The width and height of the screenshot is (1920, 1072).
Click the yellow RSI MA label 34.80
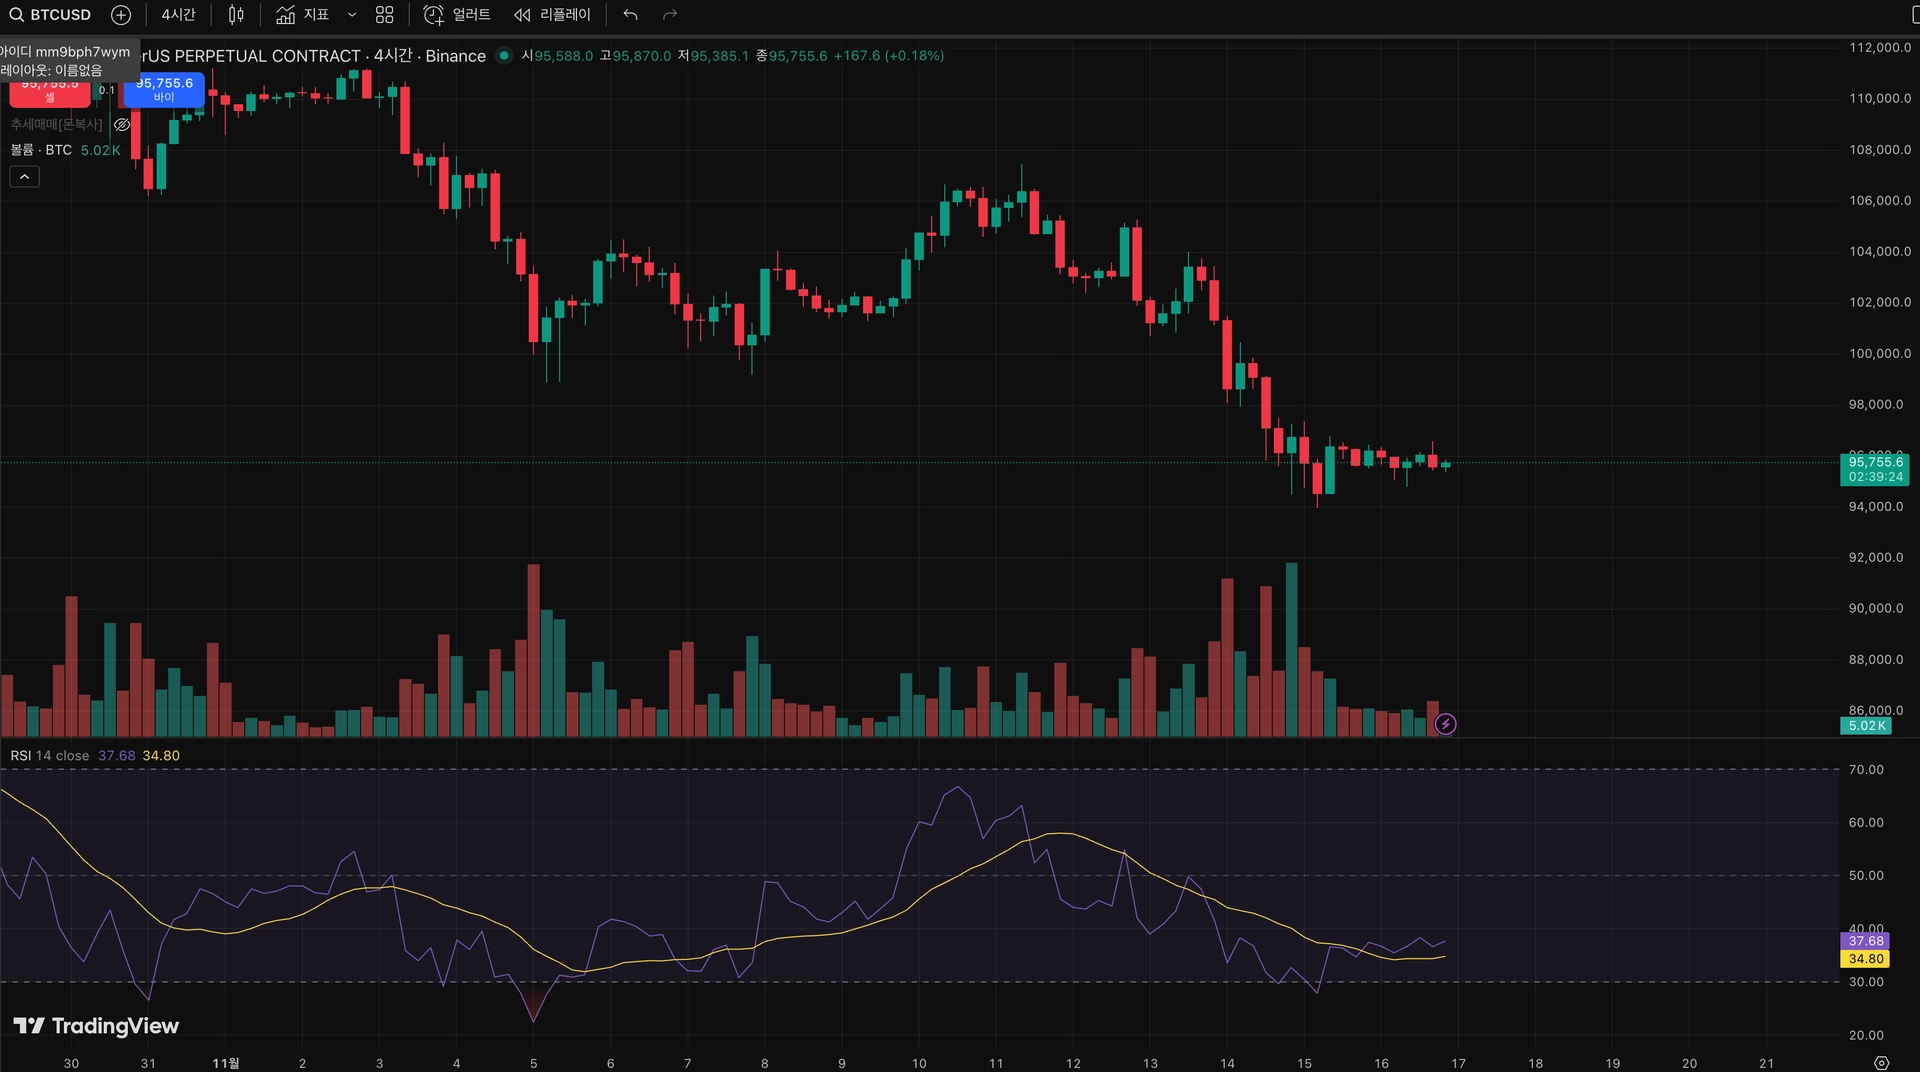click(x=1865, y=959)
